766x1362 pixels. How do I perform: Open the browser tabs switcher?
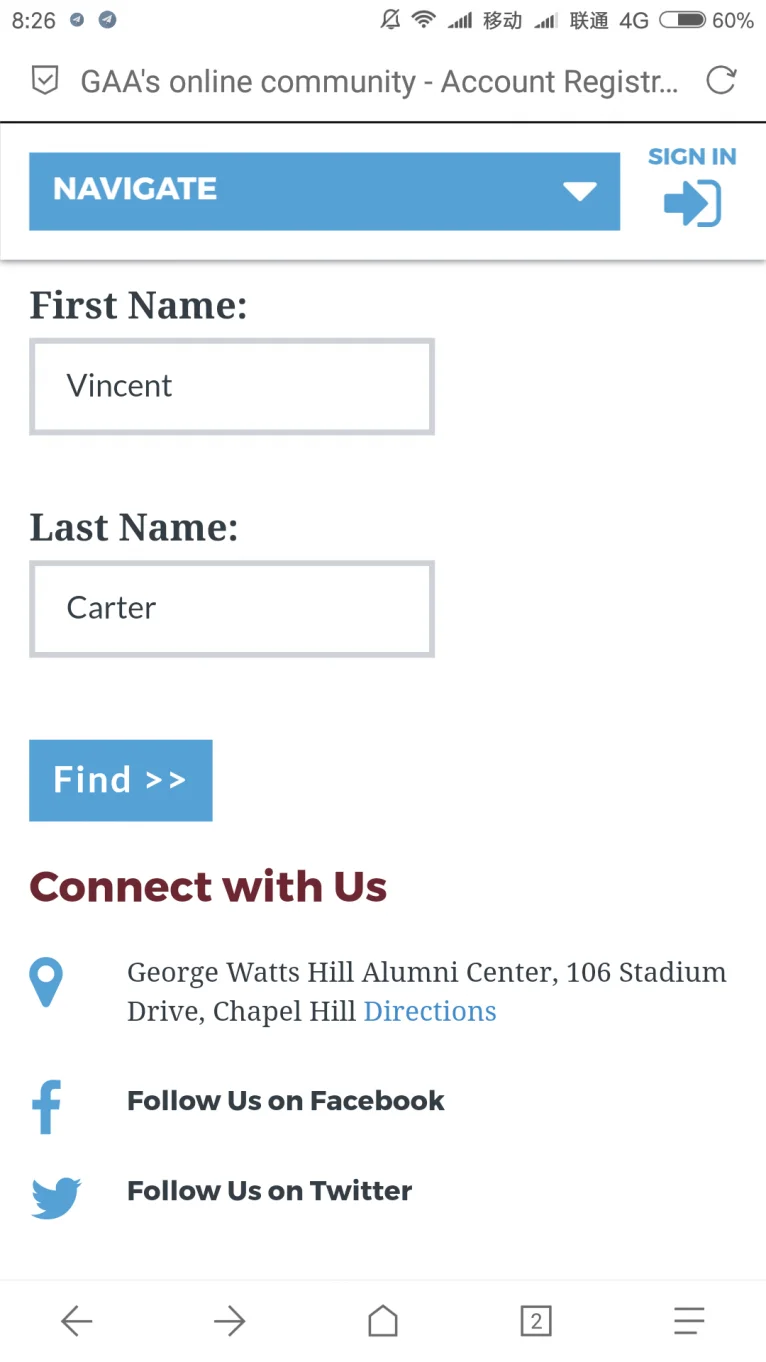click(x=536, y=1321)
